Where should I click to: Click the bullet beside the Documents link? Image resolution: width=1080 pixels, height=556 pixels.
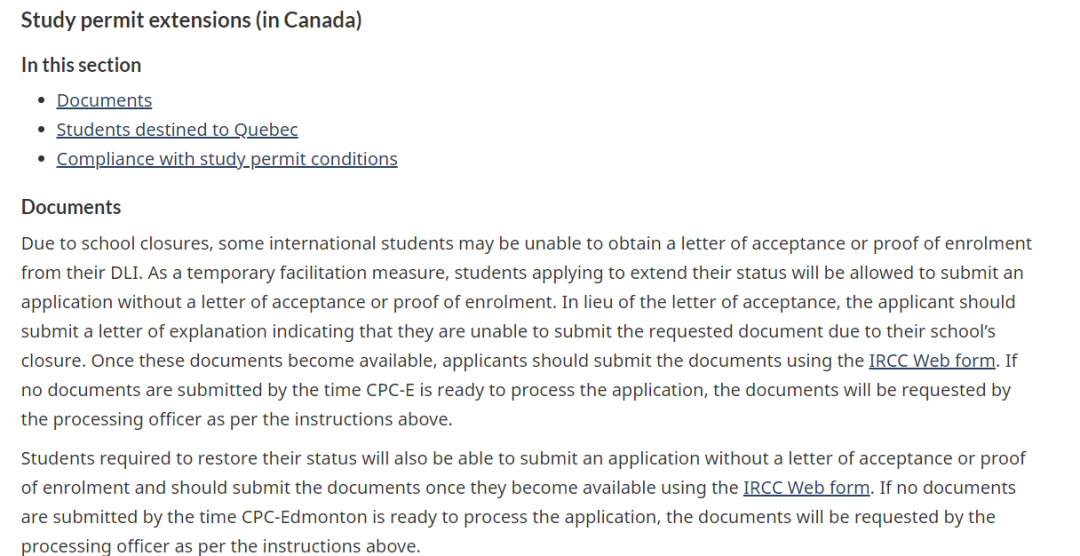pyautogui.click(x=41, y=101)
